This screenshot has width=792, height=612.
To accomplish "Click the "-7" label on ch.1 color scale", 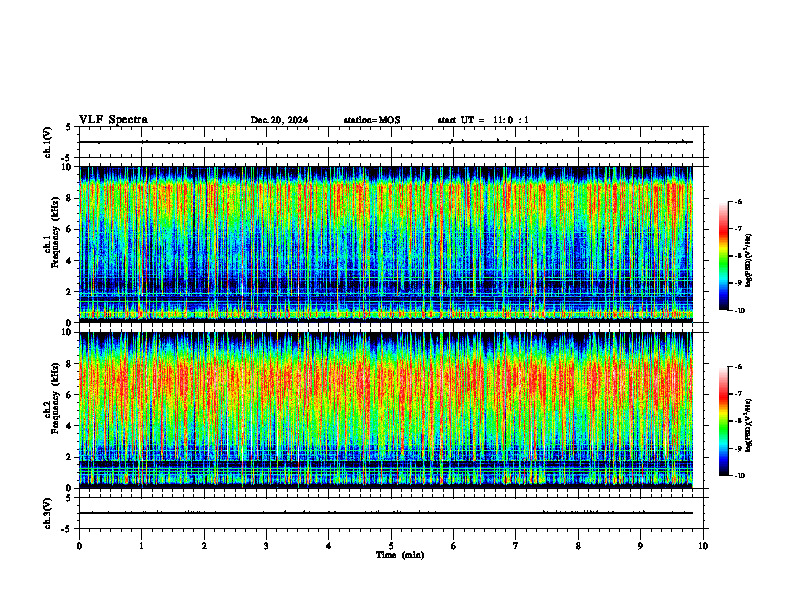I will click(738, 229).
